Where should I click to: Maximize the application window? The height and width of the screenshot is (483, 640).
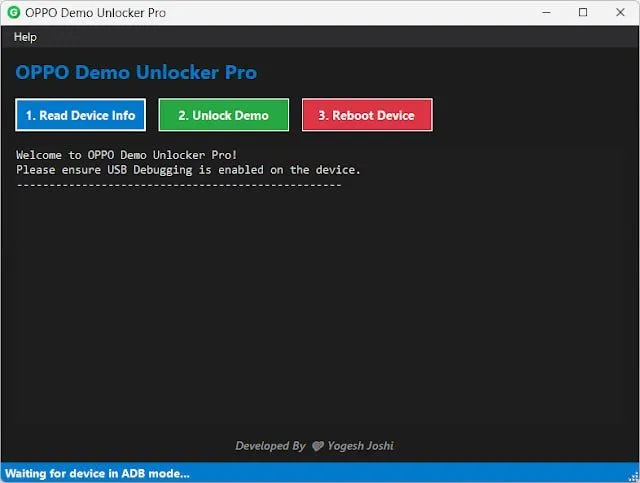(x=583, y=13)
